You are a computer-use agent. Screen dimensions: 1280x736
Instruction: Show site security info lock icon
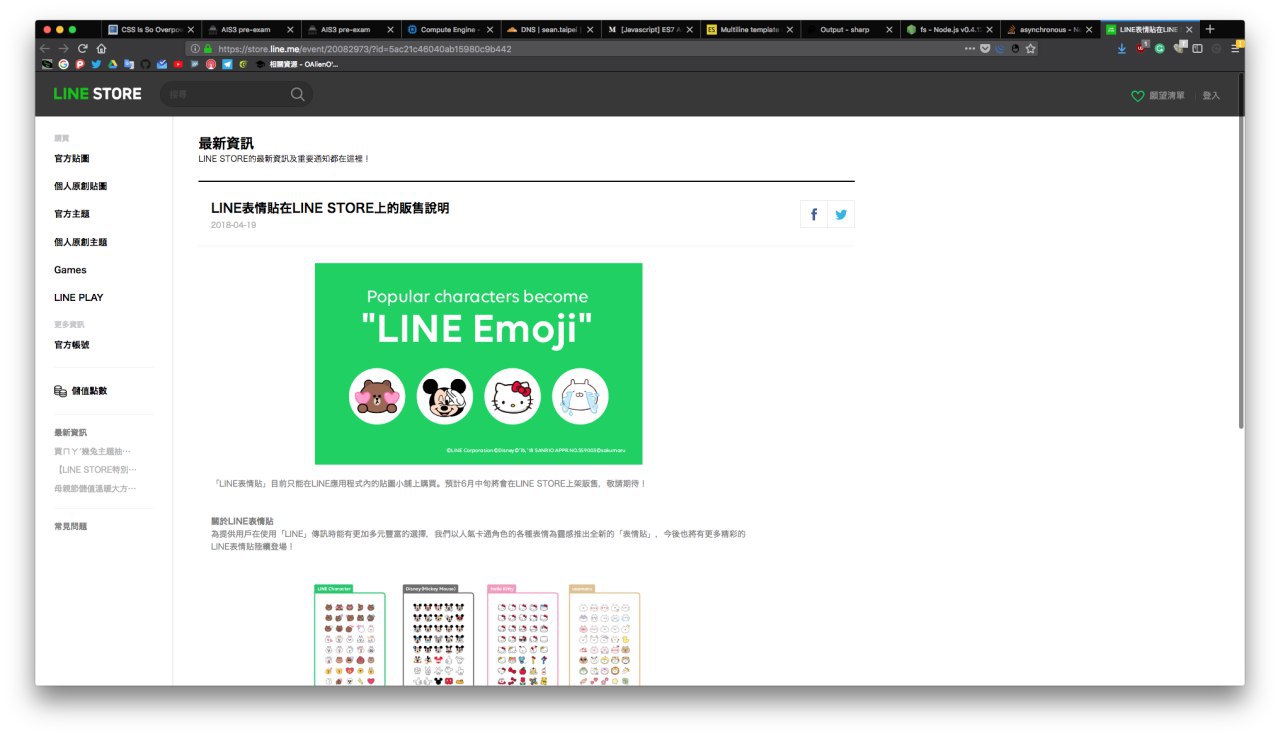pyautogui.click(x=208, y=48)
